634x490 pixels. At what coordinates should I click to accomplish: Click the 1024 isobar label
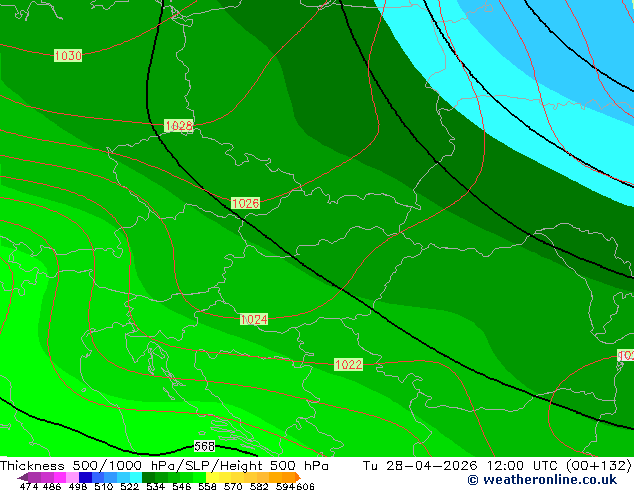[254, 319]
